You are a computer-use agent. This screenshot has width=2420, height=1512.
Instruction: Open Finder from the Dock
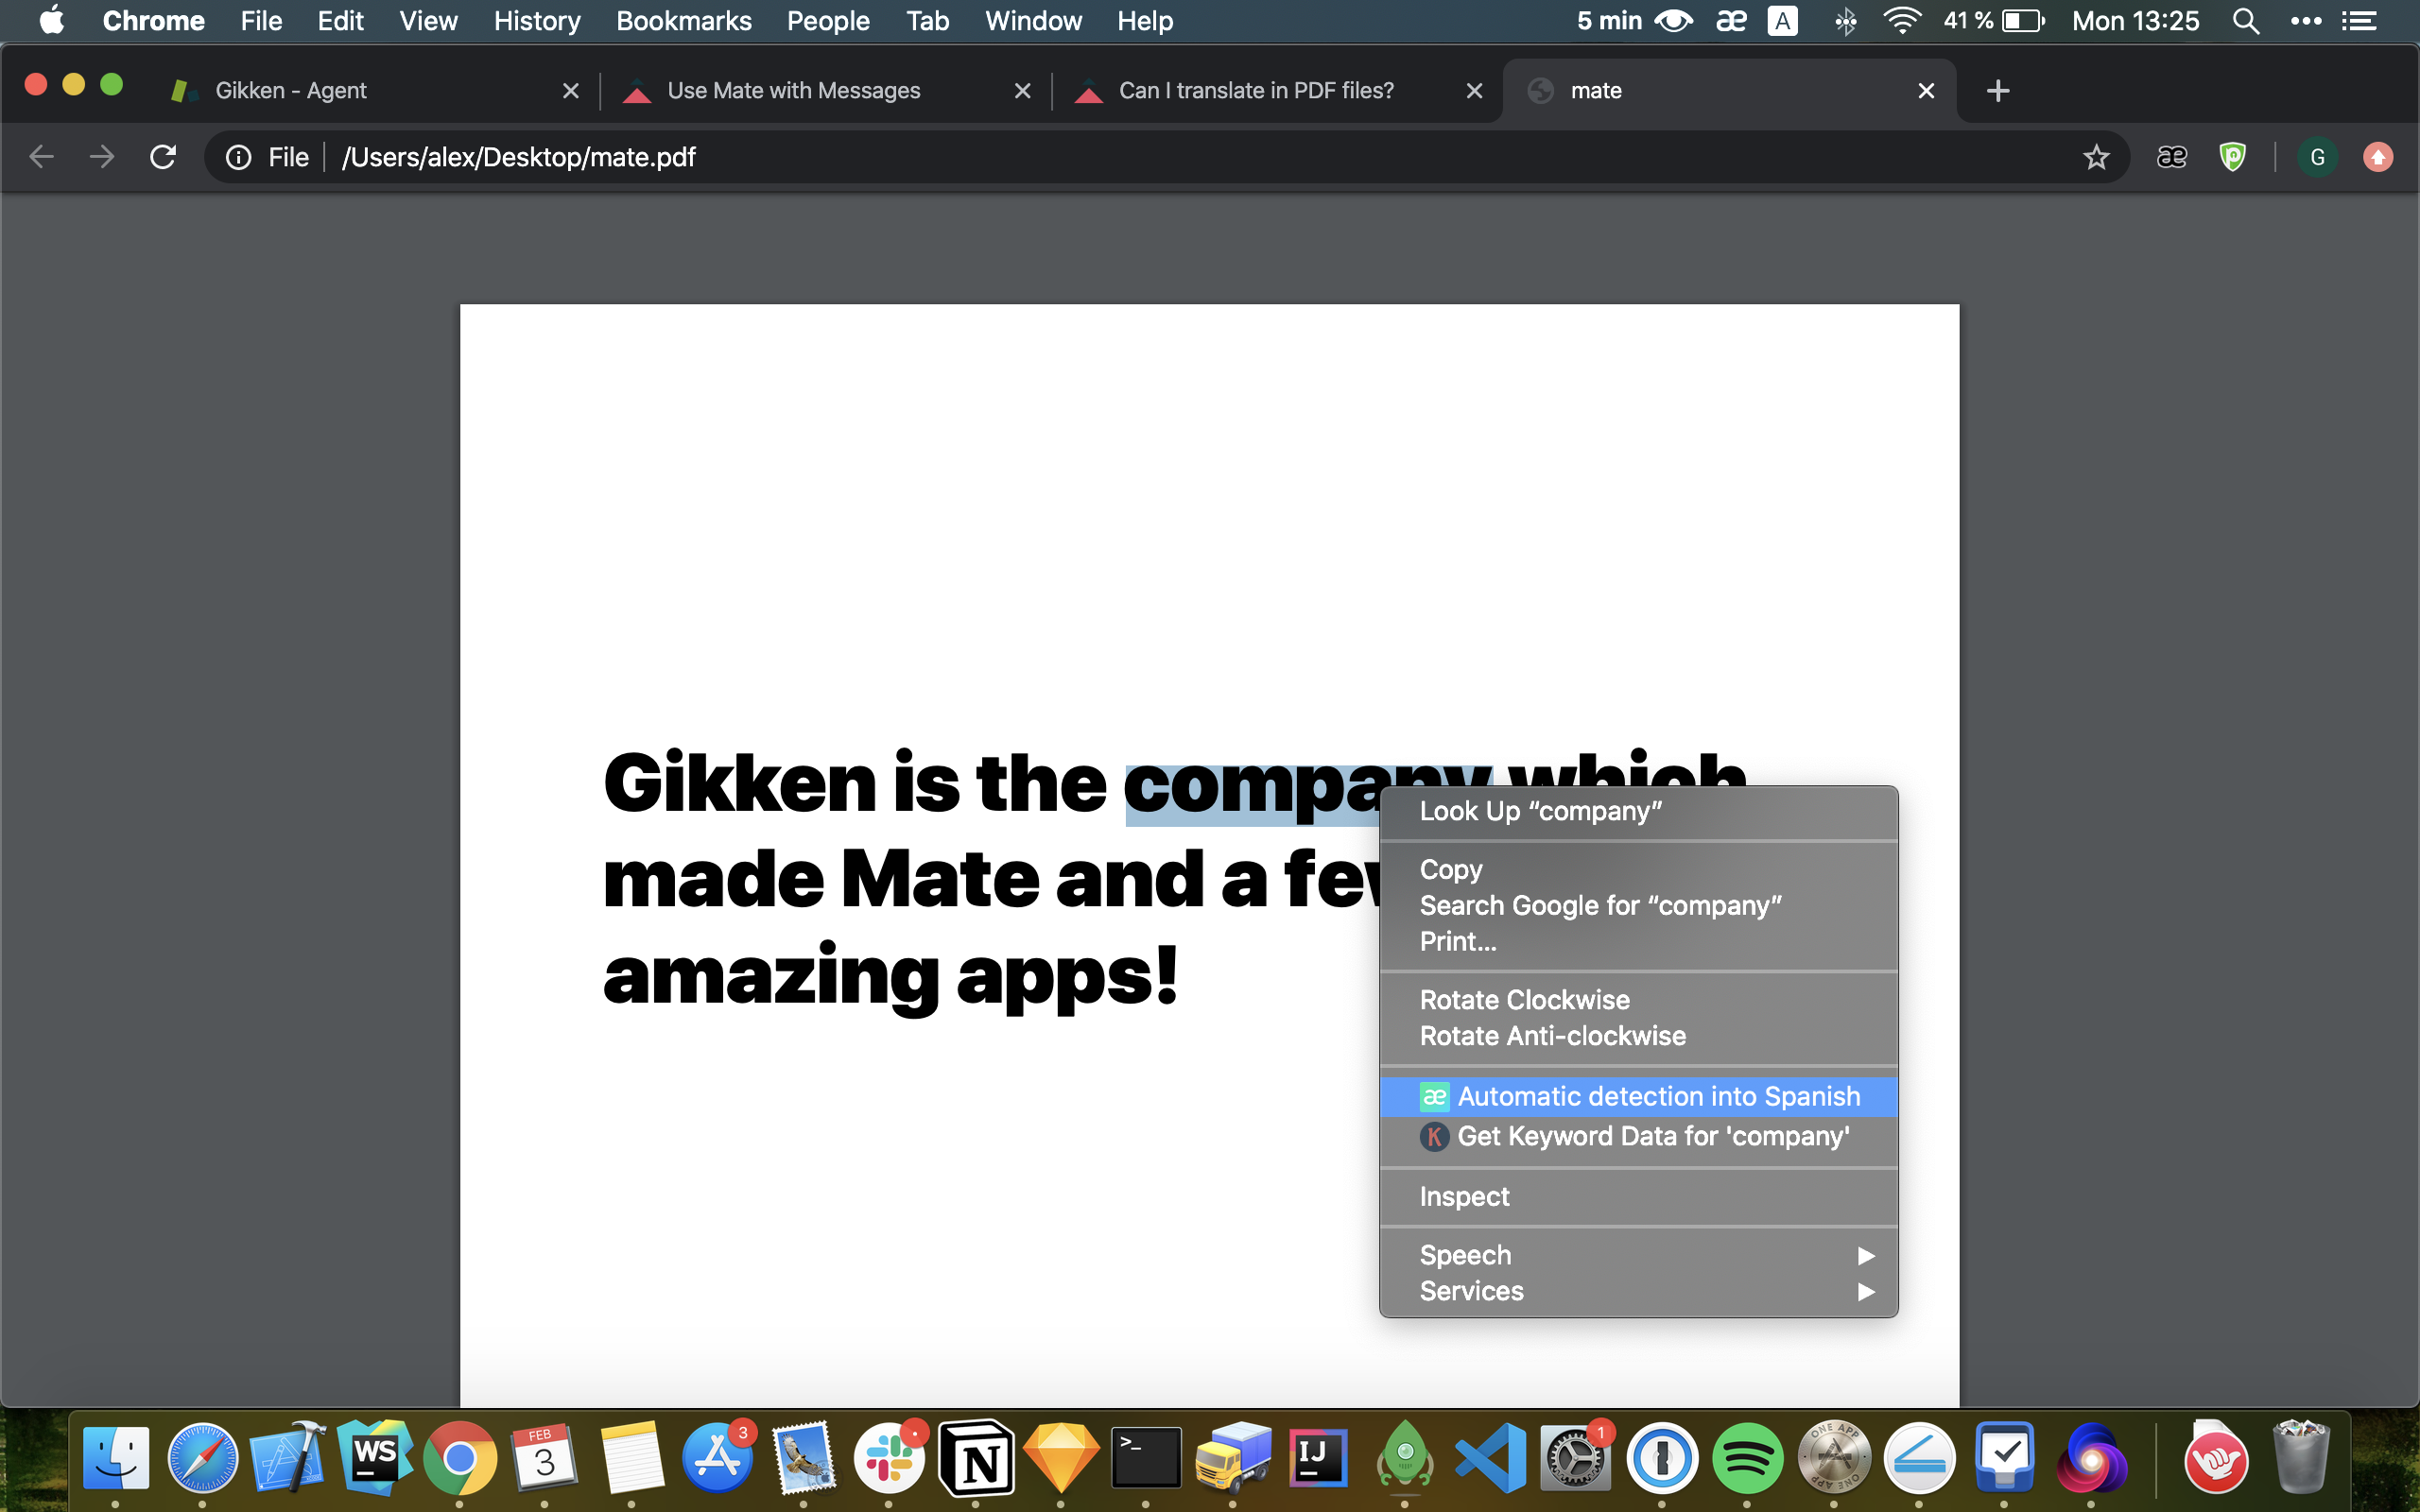(x=116, y=1458)
